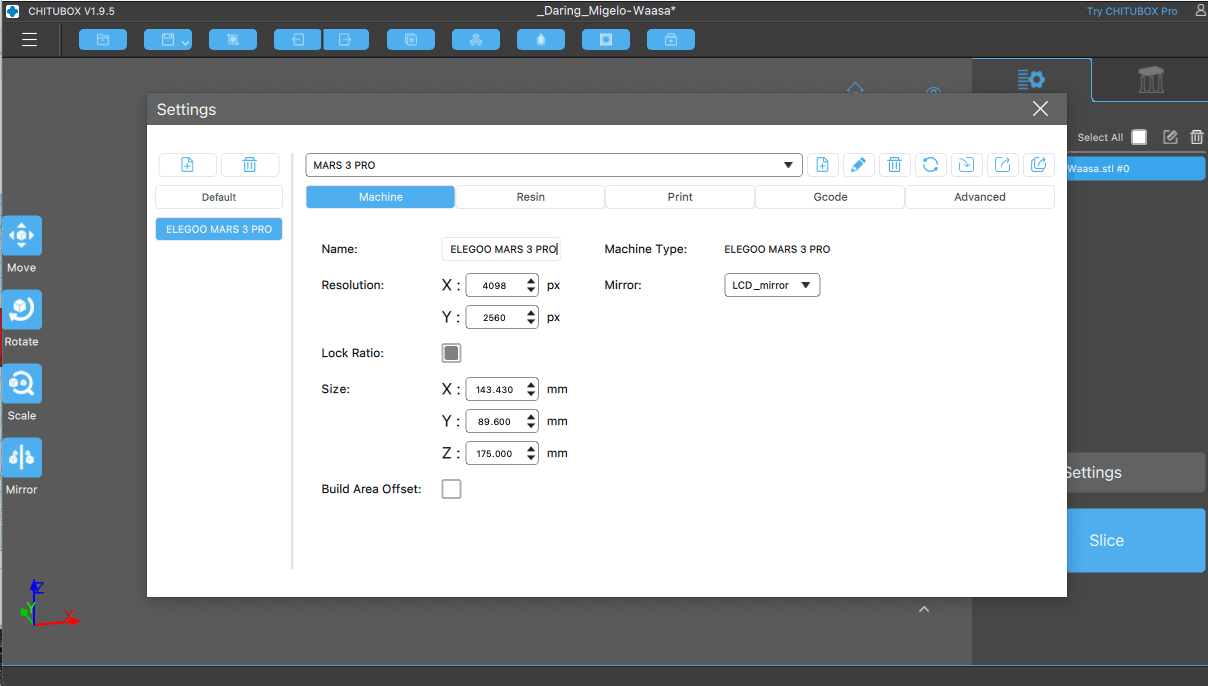Screen dimensions: 1208x686
Task: Check the Select All checkbox
Action: pyautogui.click(x=1139, y=137)
